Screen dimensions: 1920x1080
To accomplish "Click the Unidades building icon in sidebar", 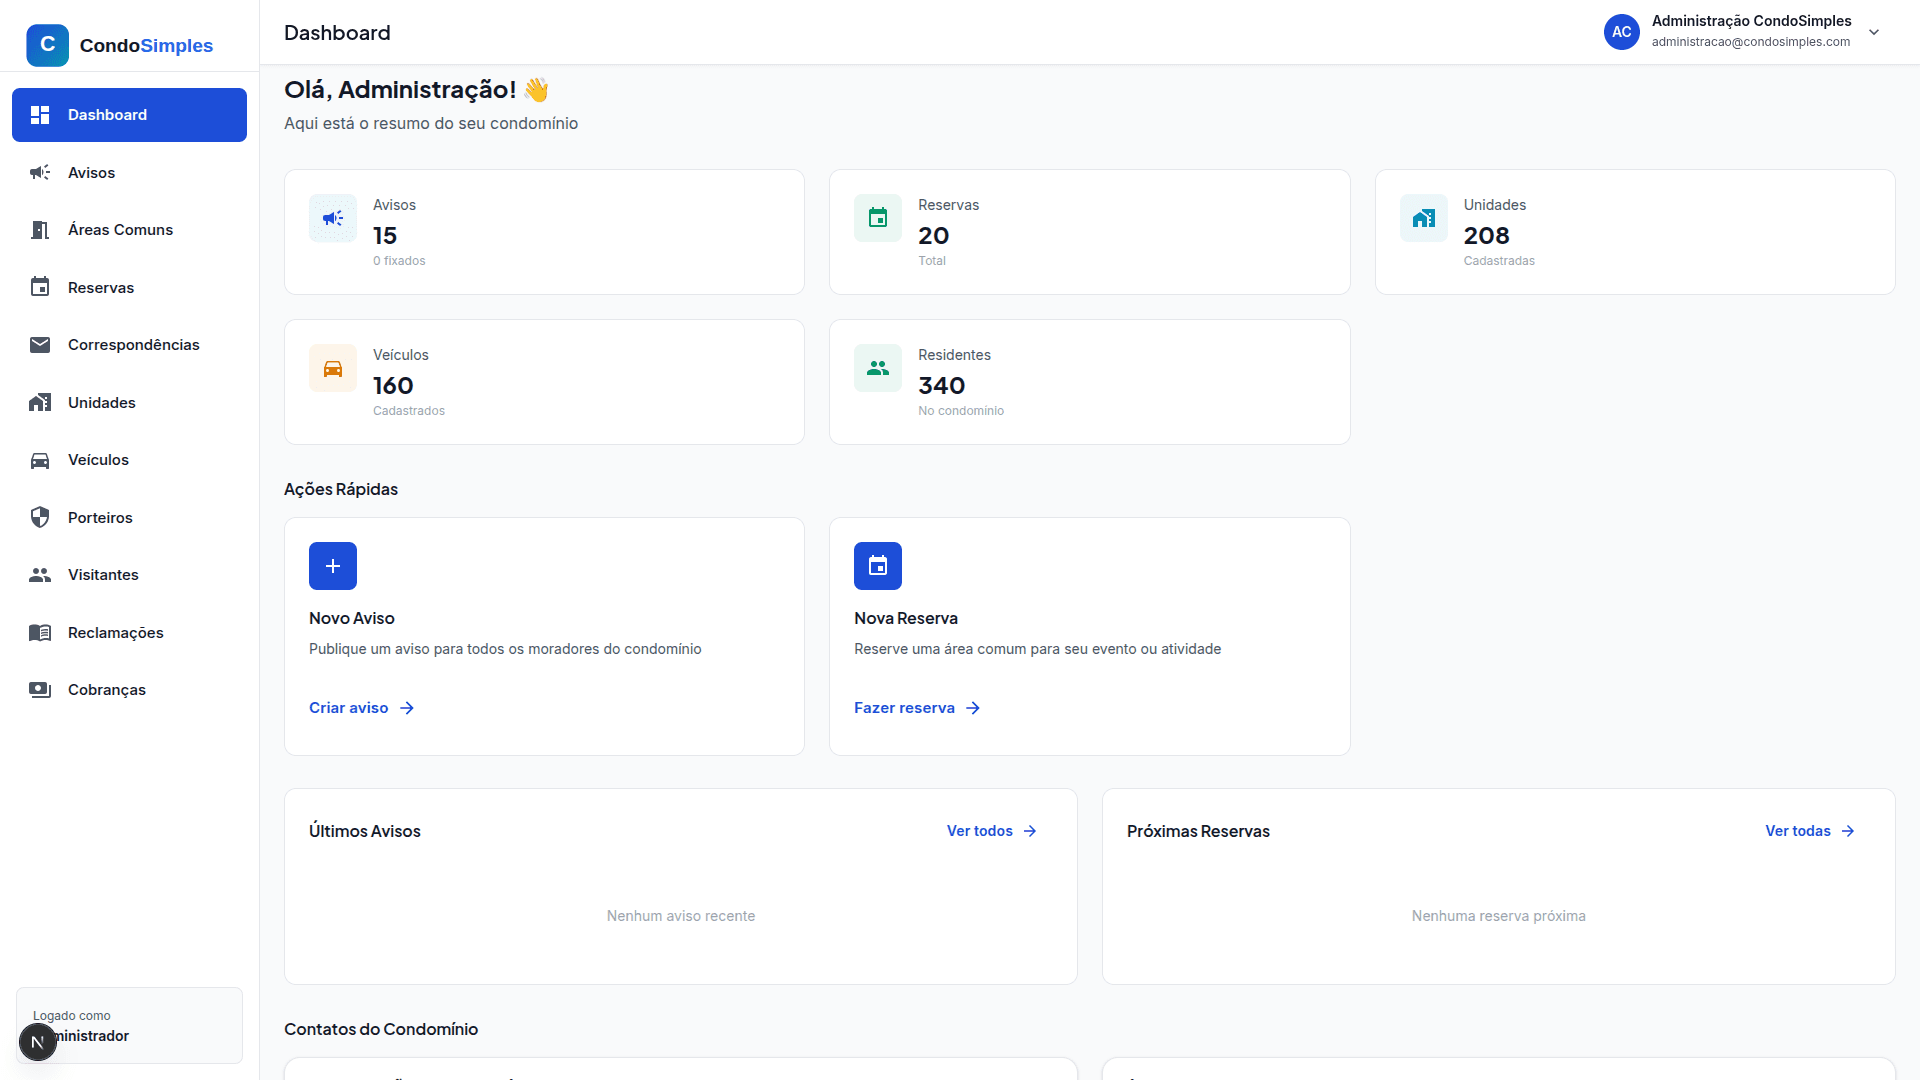I will click(40, 402).
